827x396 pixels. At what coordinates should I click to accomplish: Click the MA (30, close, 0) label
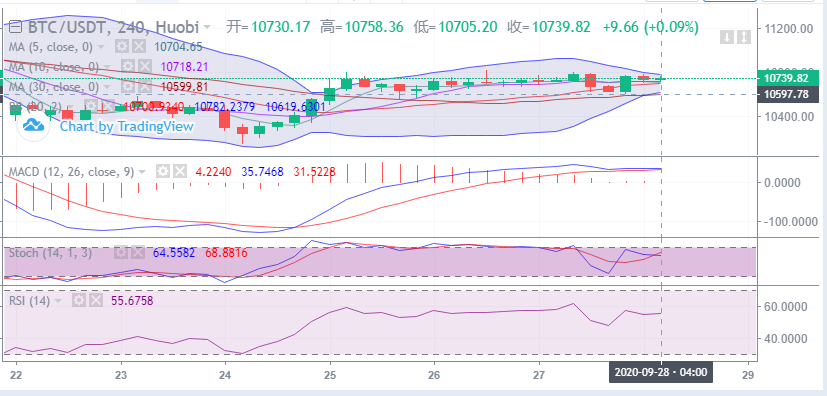point(53,86)
